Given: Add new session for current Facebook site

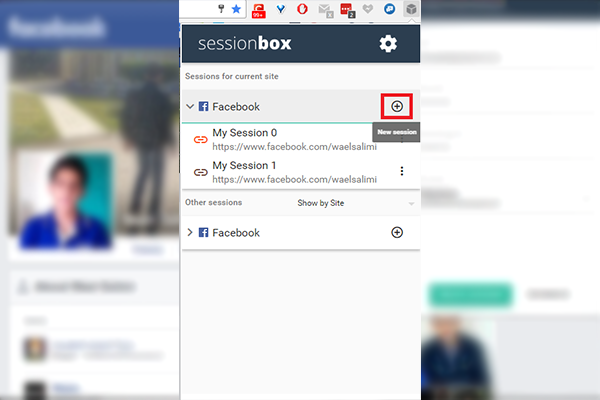Looking at the screenshot, I should [397, 106].
